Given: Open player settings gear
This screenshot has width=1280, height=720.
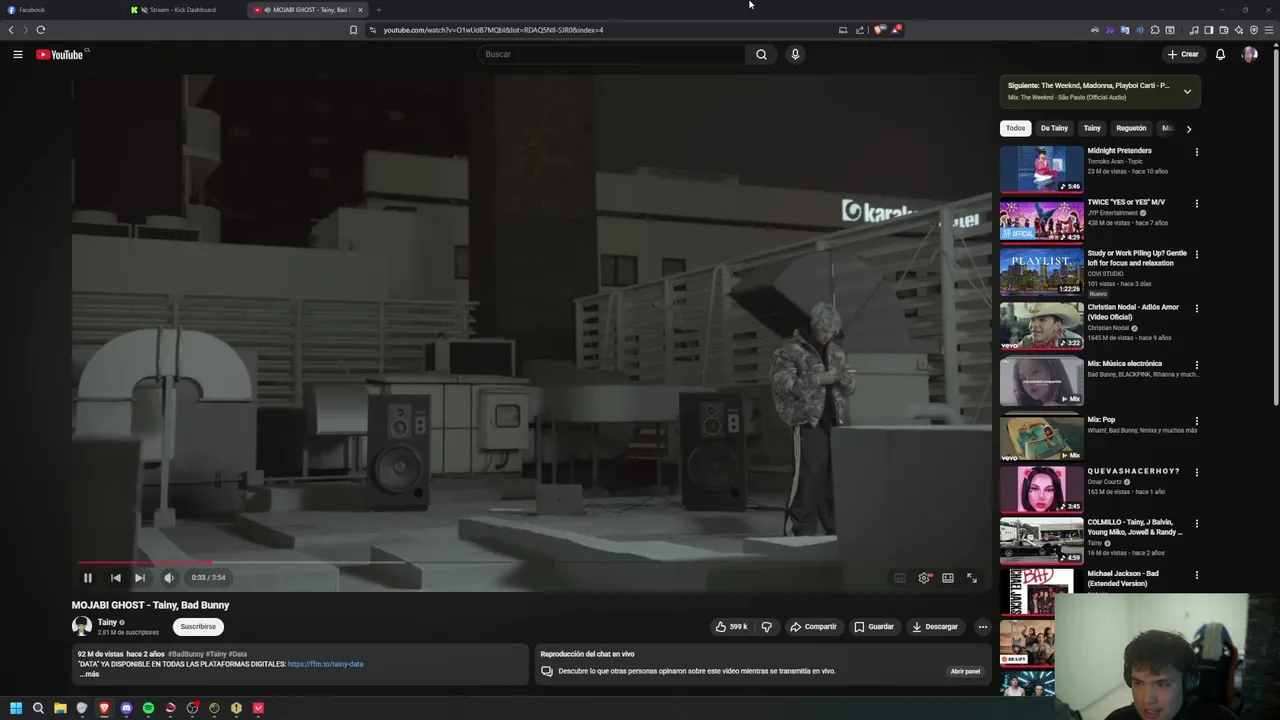Looking at the screenshot, I should coord(924,578).
